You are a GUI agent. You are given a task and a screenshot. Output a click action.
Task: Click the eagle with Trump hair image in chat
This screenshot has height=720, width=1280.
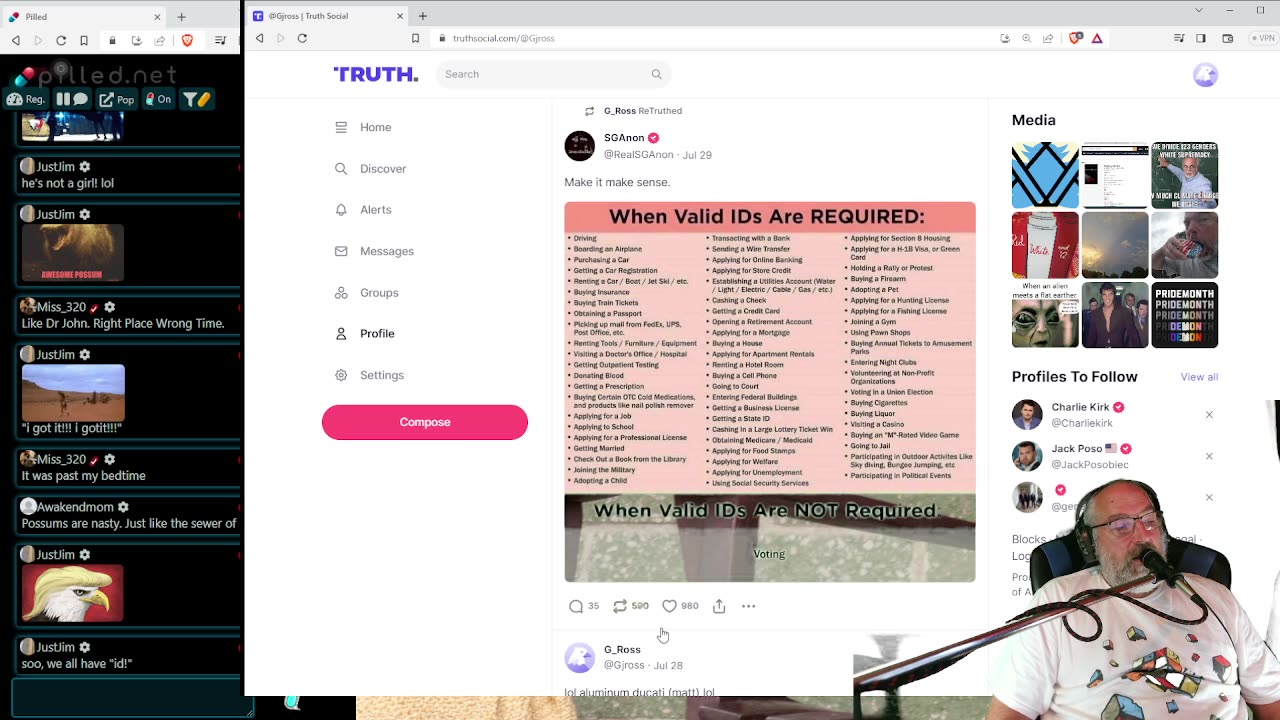click(73, 593)
